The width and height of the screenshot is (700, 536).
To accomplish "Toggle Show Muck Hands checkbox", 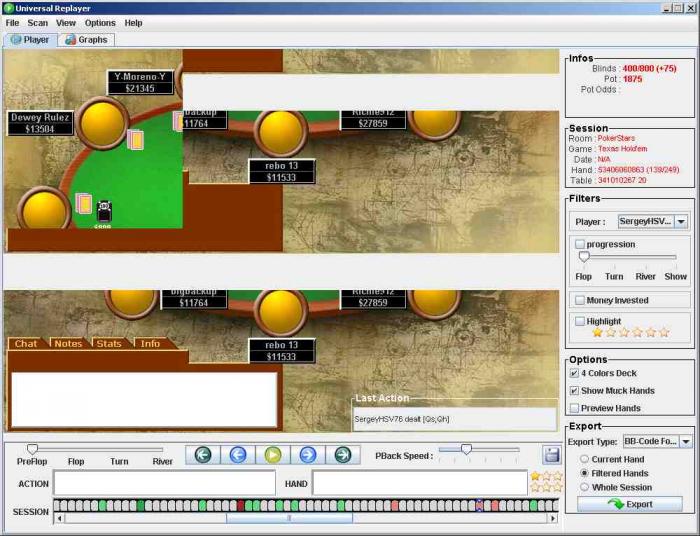I will coord(575,391).
